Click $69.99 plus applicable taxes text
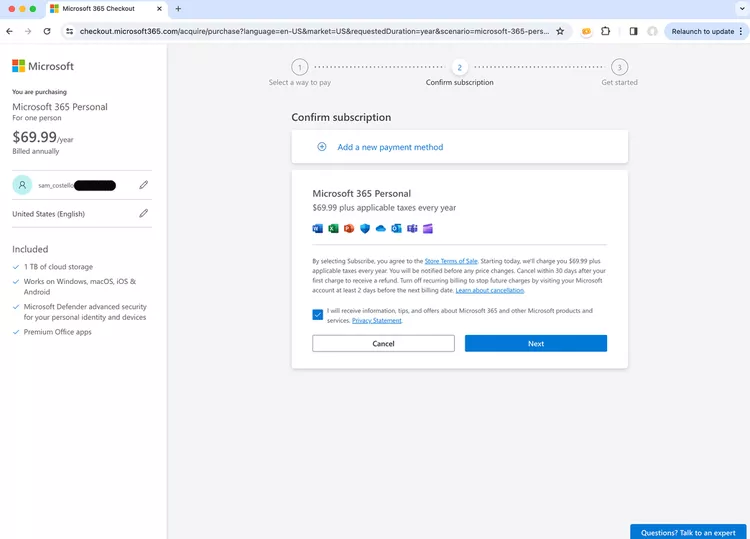The width and height of the screenshot is (750, 539). 384,208
